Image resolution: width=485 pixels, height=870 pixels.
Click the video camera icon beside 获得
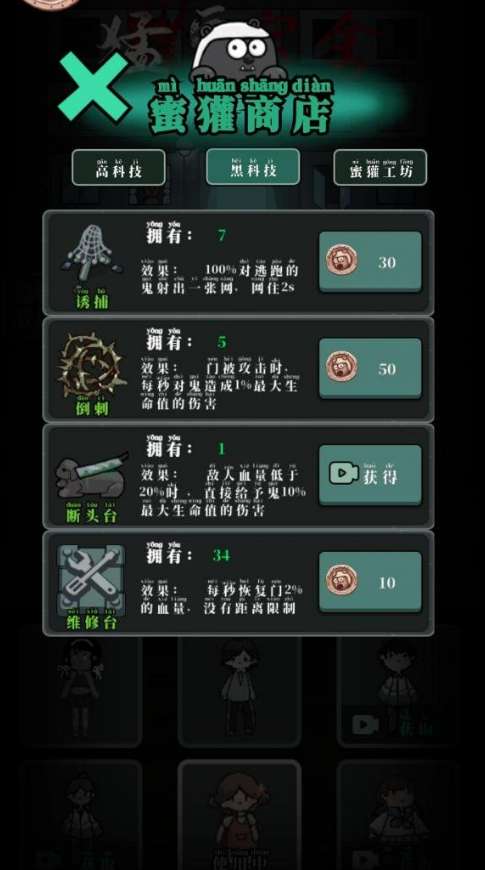tap(343, 473)
